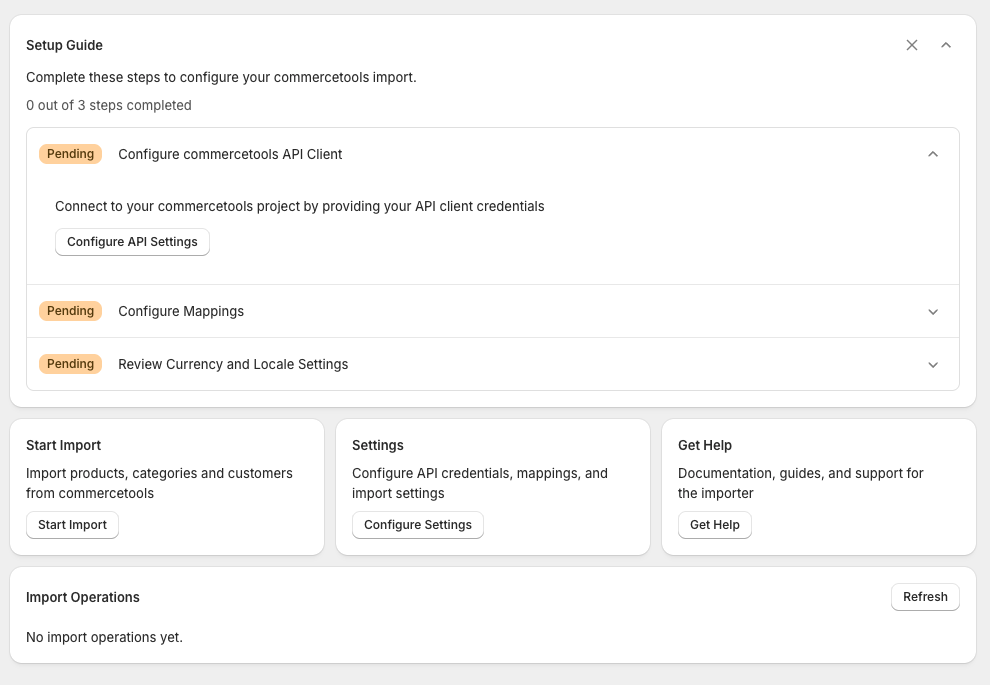Click Pending badge beside Configure Mappings
This screenshot has width=990, height=685.
pos(71,311)
